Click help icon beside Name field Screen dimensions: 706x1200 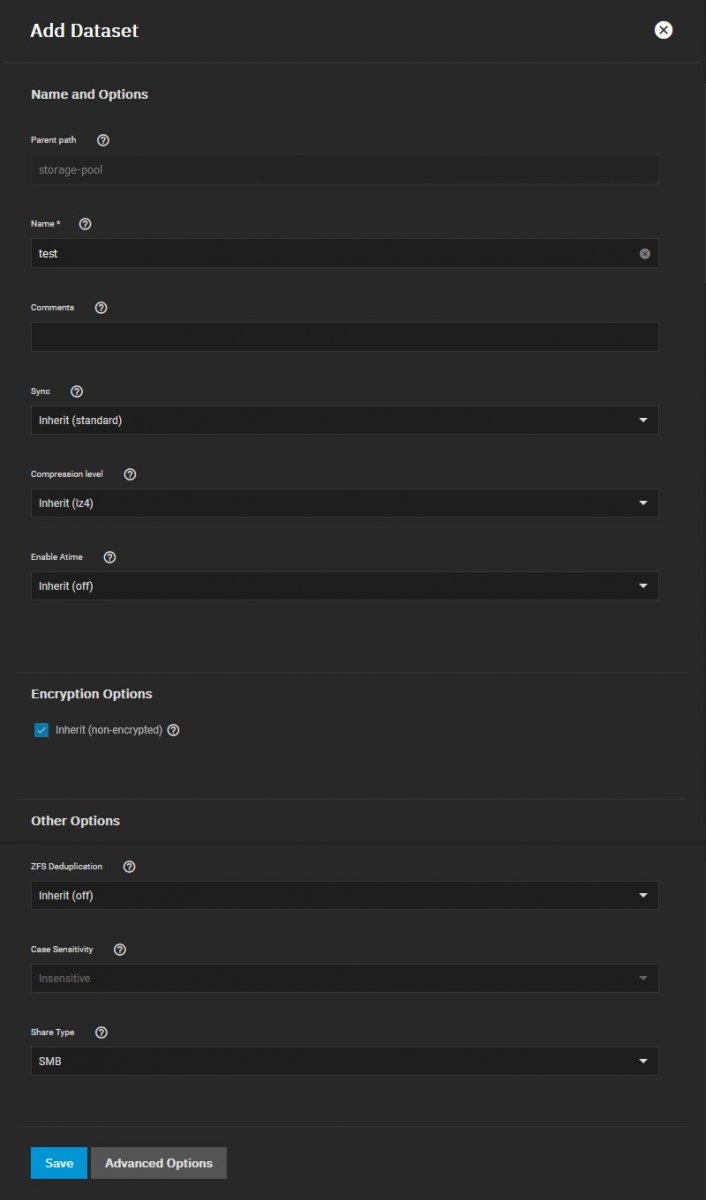[x=85, y=224]
